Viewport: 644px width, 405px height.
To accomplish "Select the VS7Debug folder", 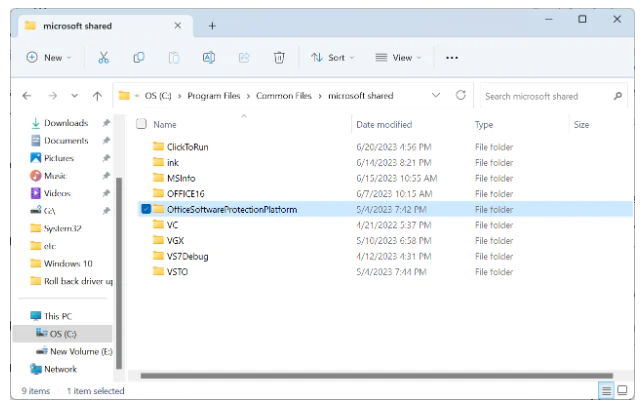I will (187, 256).
